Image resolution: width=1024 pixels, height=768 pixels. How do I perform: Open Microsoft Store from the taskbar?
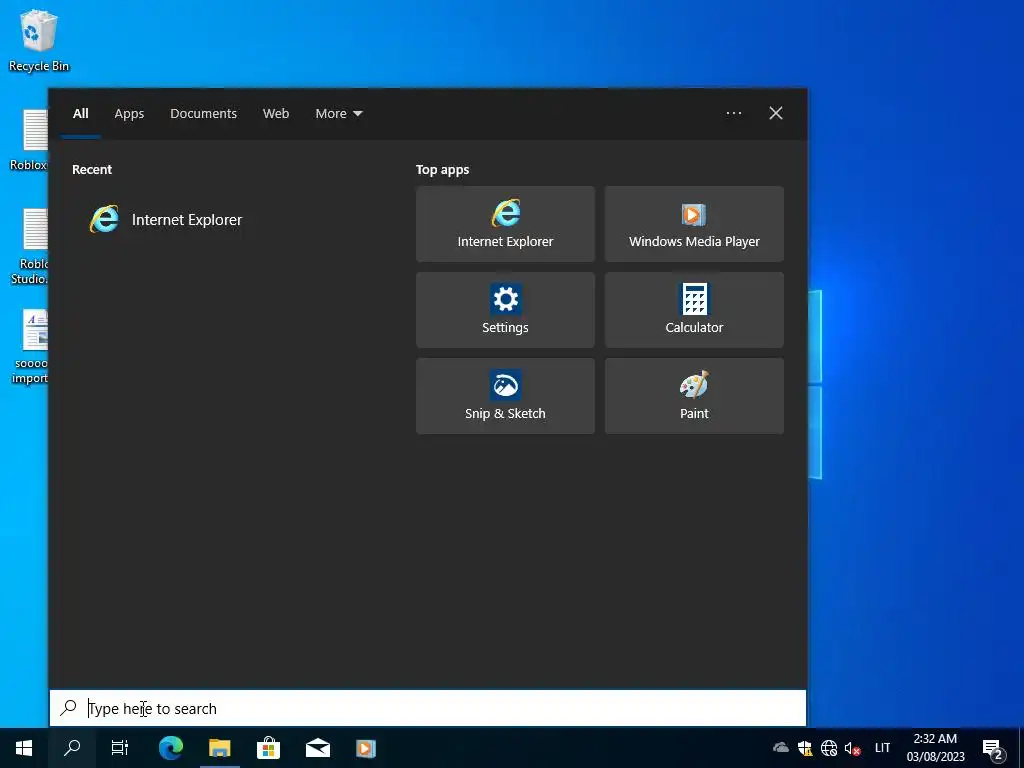click(x=268, y=748)
